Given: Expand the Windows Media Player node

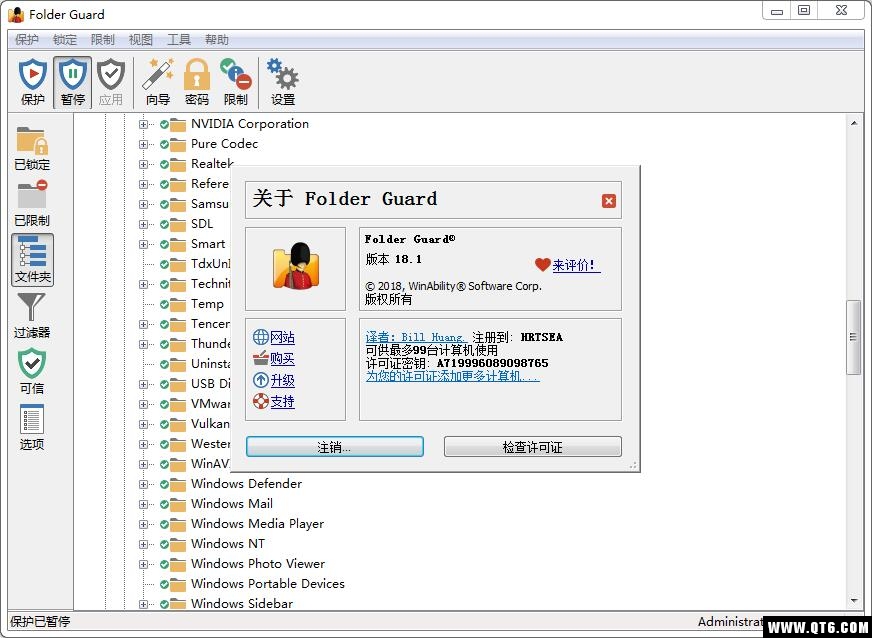Looking at the screenshot, I should coord(143,525).
